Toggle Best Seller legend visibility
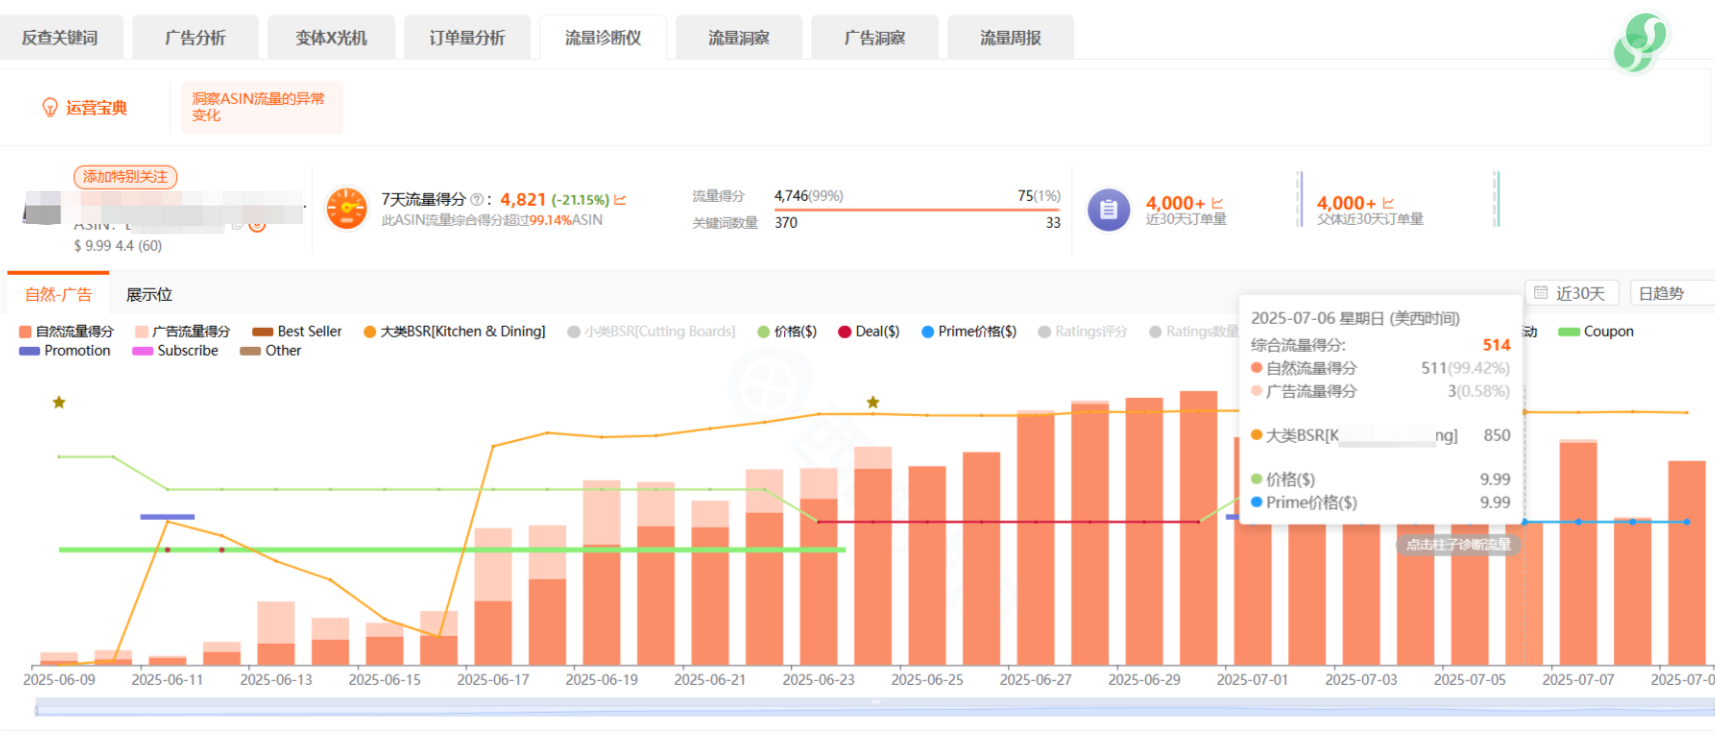Image resolution: width=1715 pixels, height=735 pixels. 297,331
